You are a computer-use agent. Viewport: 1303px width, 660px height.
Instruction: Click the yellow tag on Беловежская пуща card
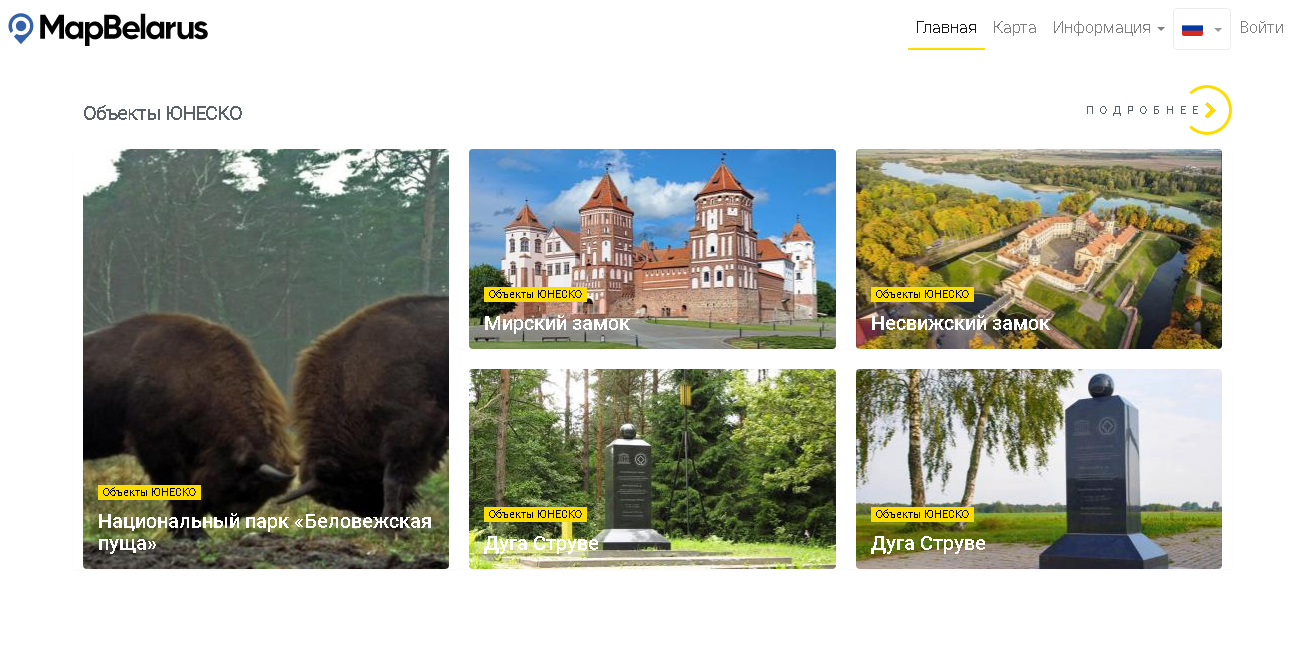click(149, 493)
